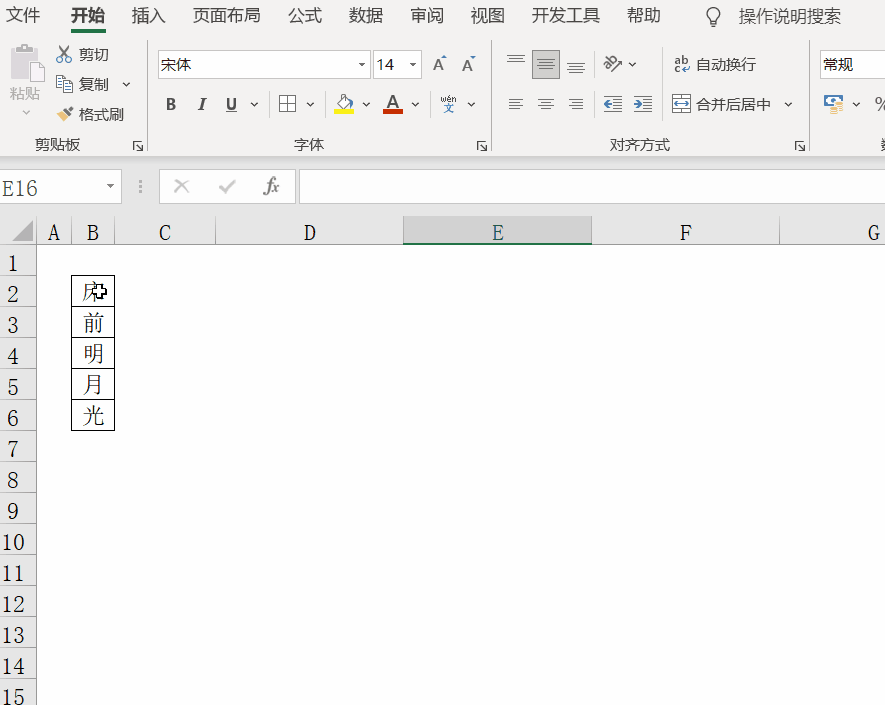
Task: Center text horizontally
Action: pyautogui.click(x=546, y=104)
